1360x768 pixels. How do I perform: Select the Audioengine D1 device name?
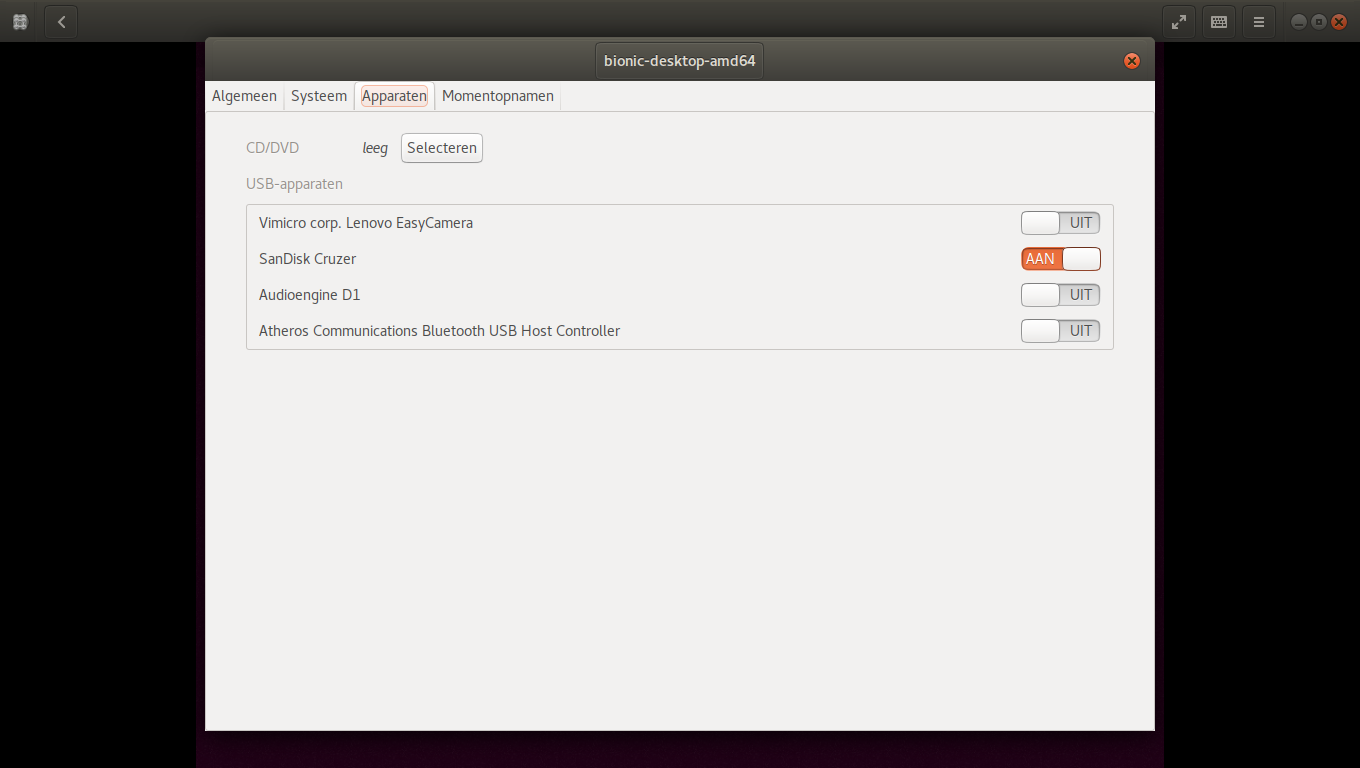(309, 295)
